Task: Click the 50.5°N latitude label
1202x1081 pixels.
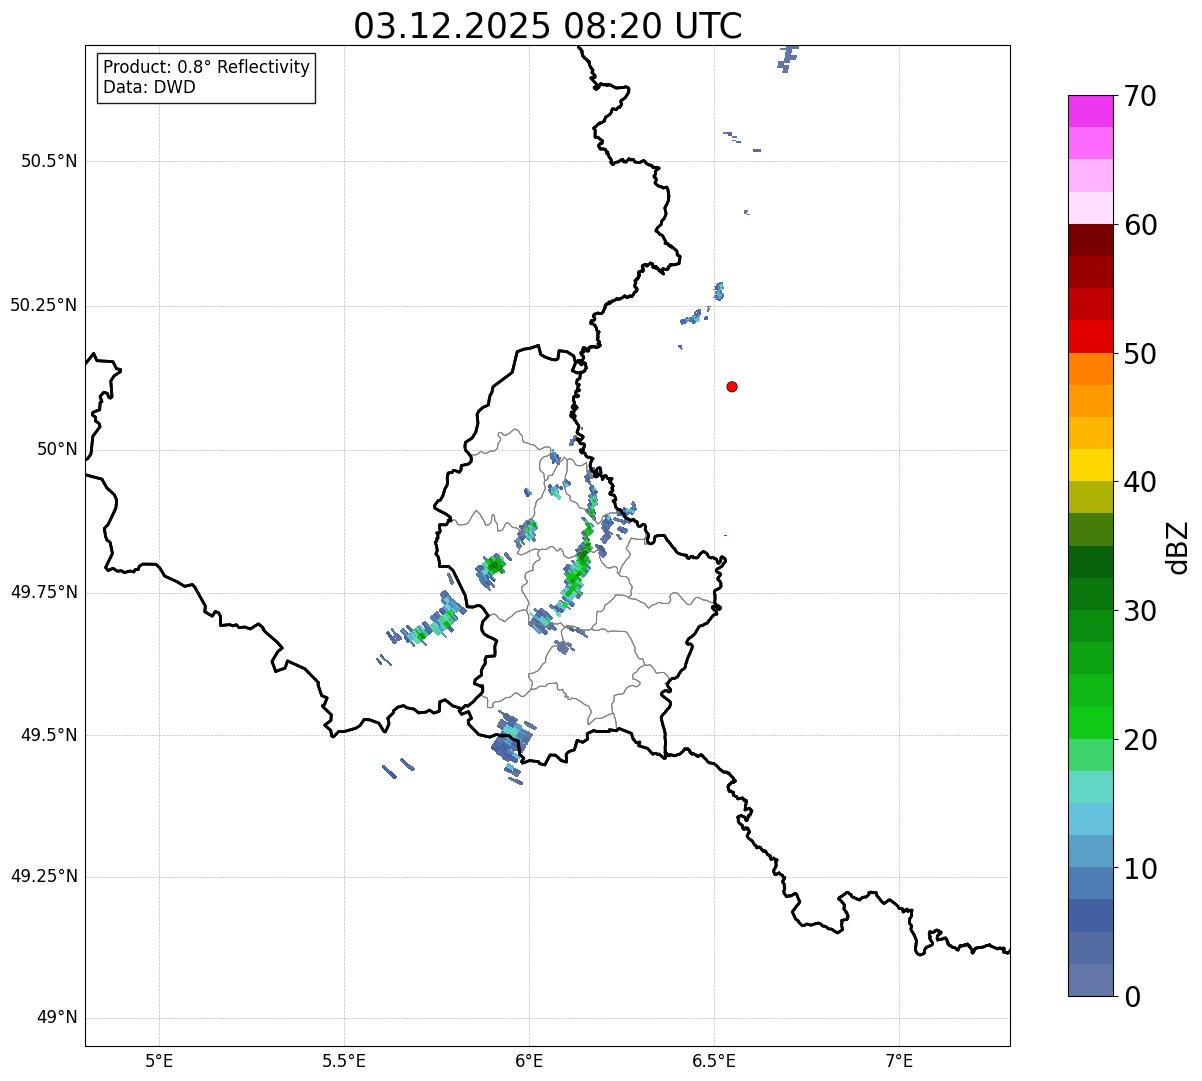Action: coord(49,161)
